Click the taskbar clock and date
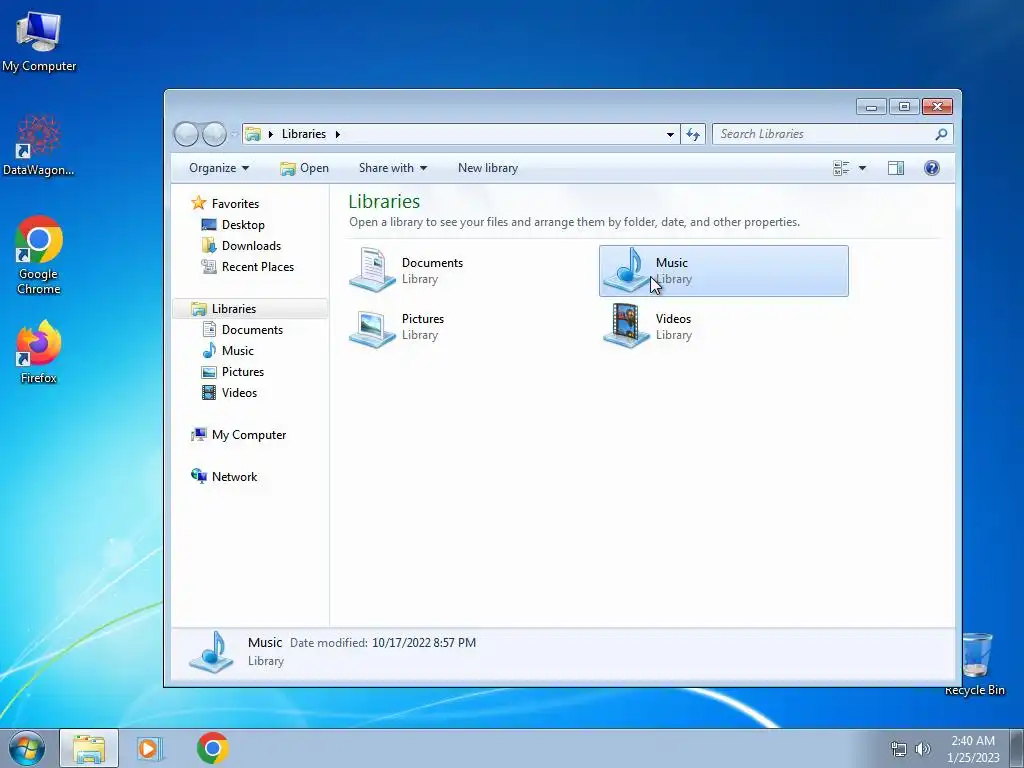1024x768 pixels. point(973,748)
